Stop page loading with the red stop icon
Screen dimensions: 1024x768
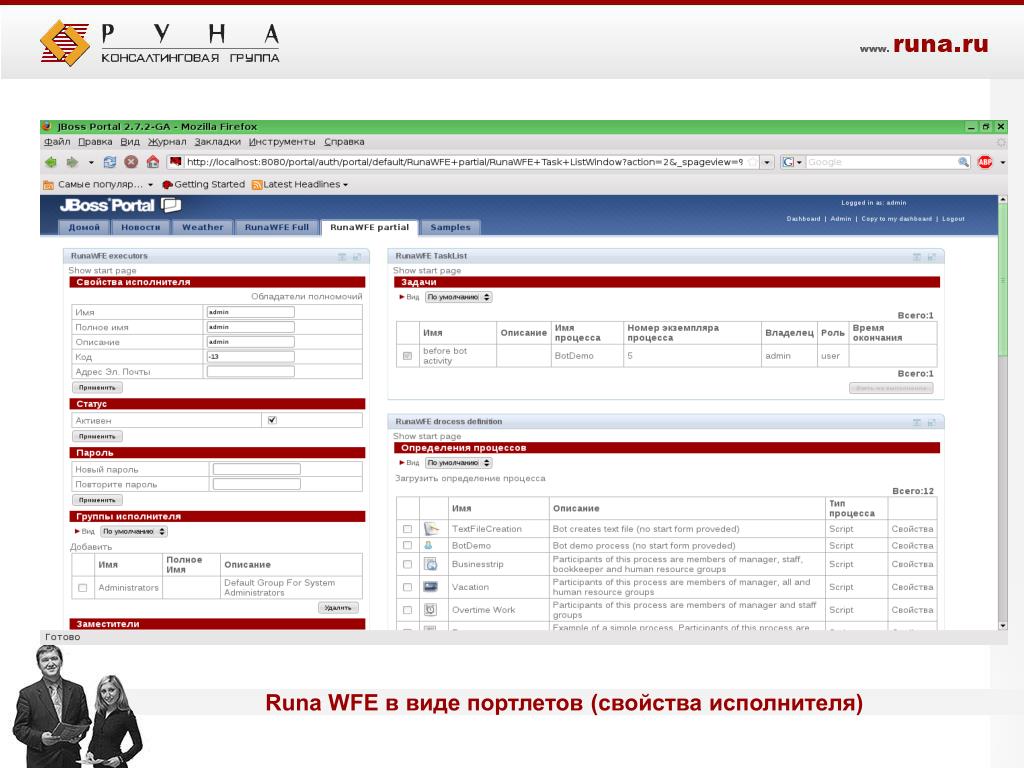pos(131,162)
